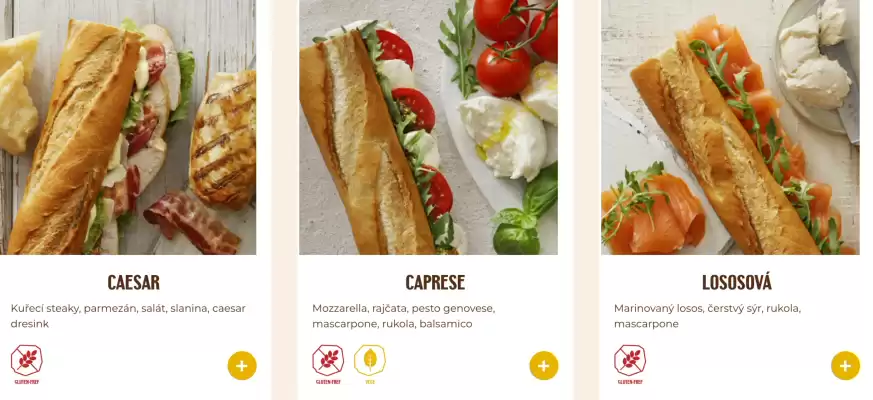Click the gluten-free icon under Caesar
This screenshot has height=400, width=873.
(x=27, y=365)
